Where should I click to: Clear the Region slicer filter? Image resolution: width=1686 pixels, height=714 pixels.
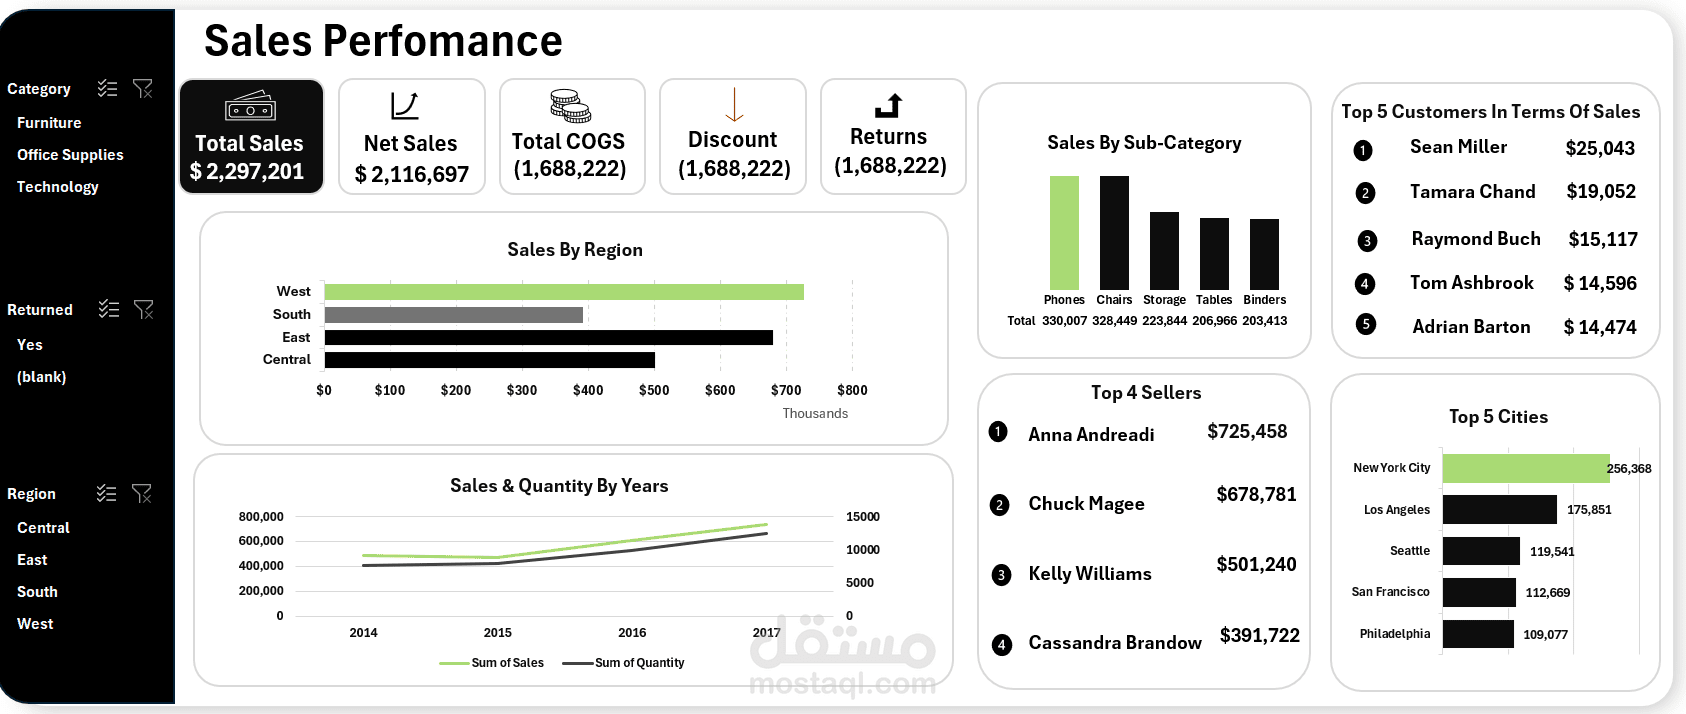pyautogui.click(x=142, y=493)
